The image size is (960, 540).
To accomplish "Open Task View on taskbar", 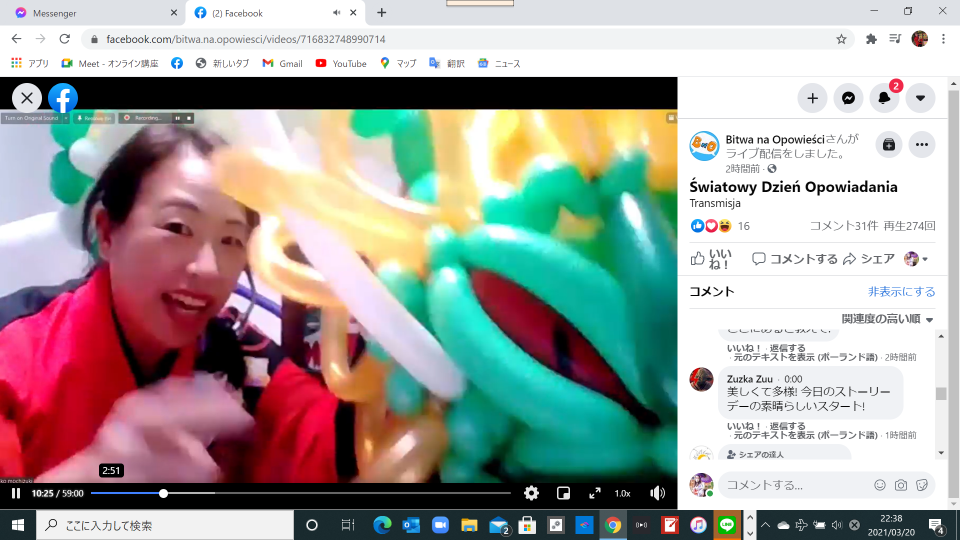I will (x=348, y=525).
